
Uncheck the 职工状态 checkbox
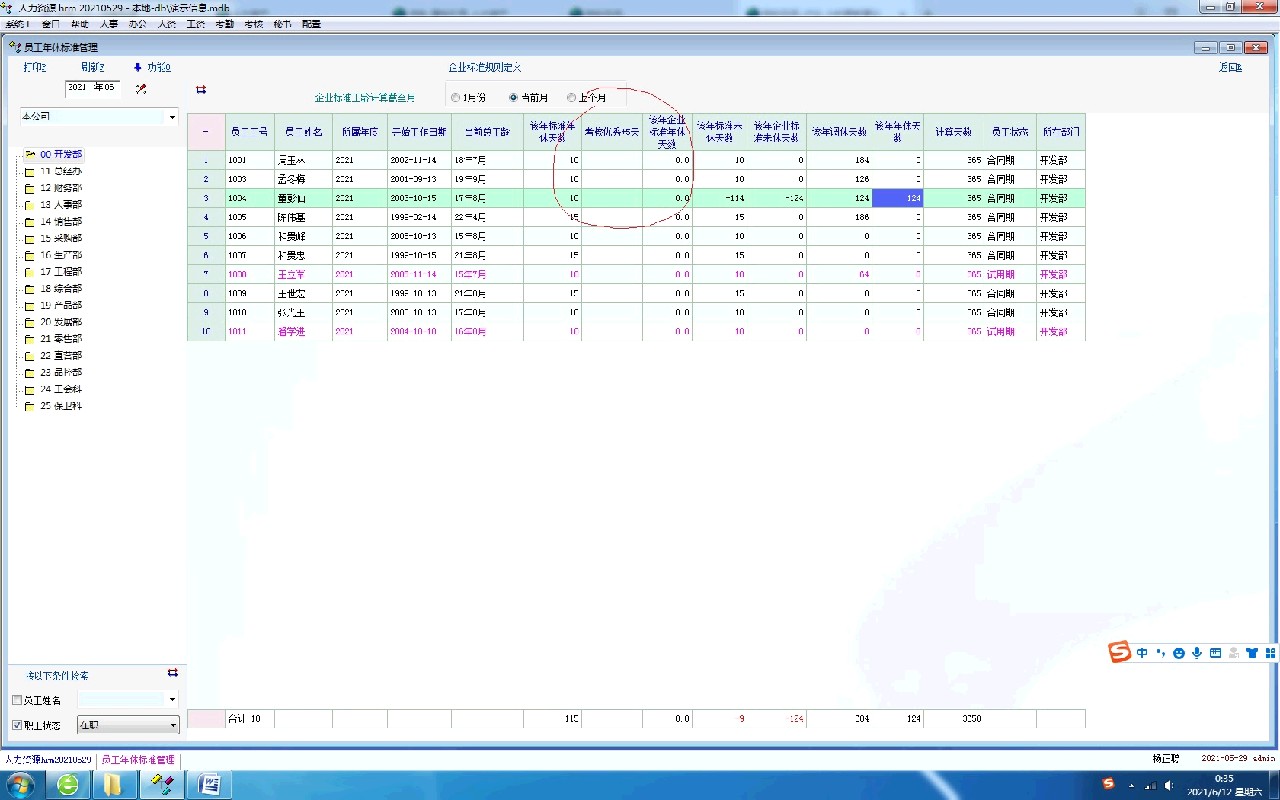[x=17, y=725]
